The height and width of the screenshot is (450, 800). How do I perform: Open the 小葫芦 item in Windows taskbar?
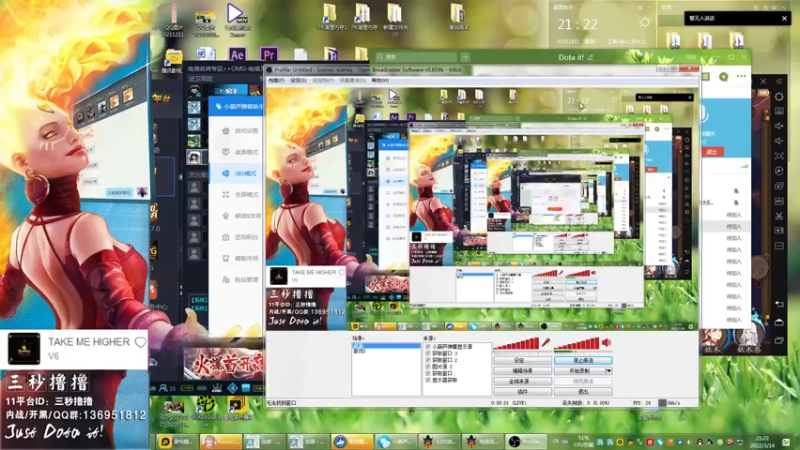(394, 441)
